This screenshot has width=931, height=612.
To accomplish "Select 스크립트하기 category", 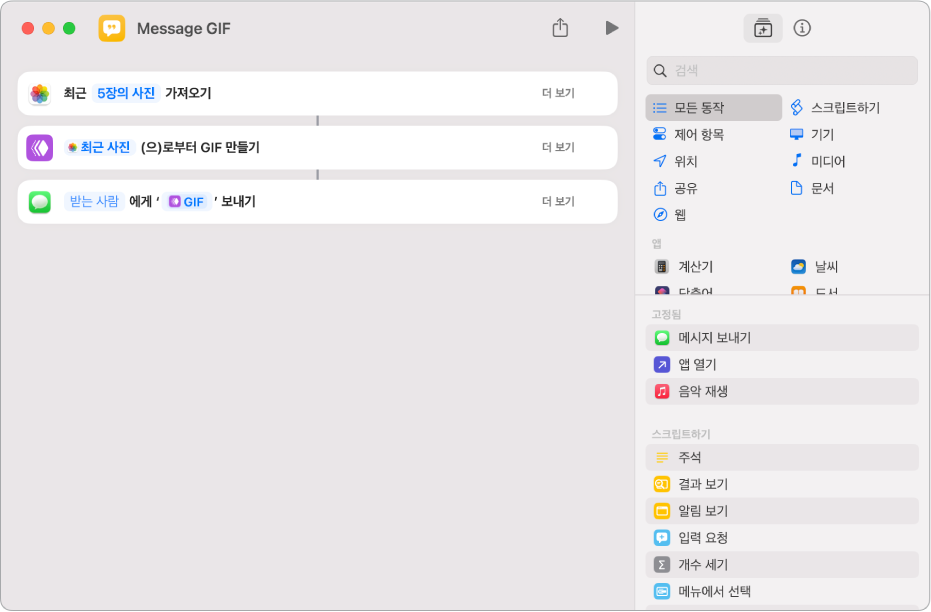I will (835, 107).
